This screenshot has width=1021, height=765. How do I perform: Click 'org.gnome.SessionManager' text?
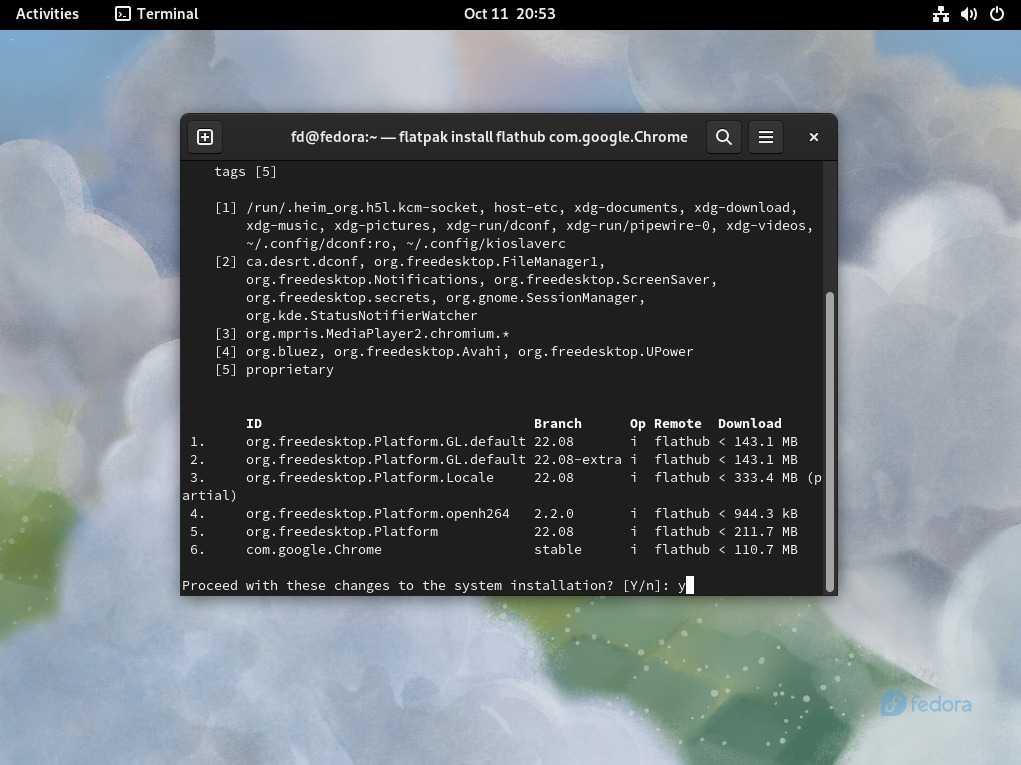coord(542,298)
